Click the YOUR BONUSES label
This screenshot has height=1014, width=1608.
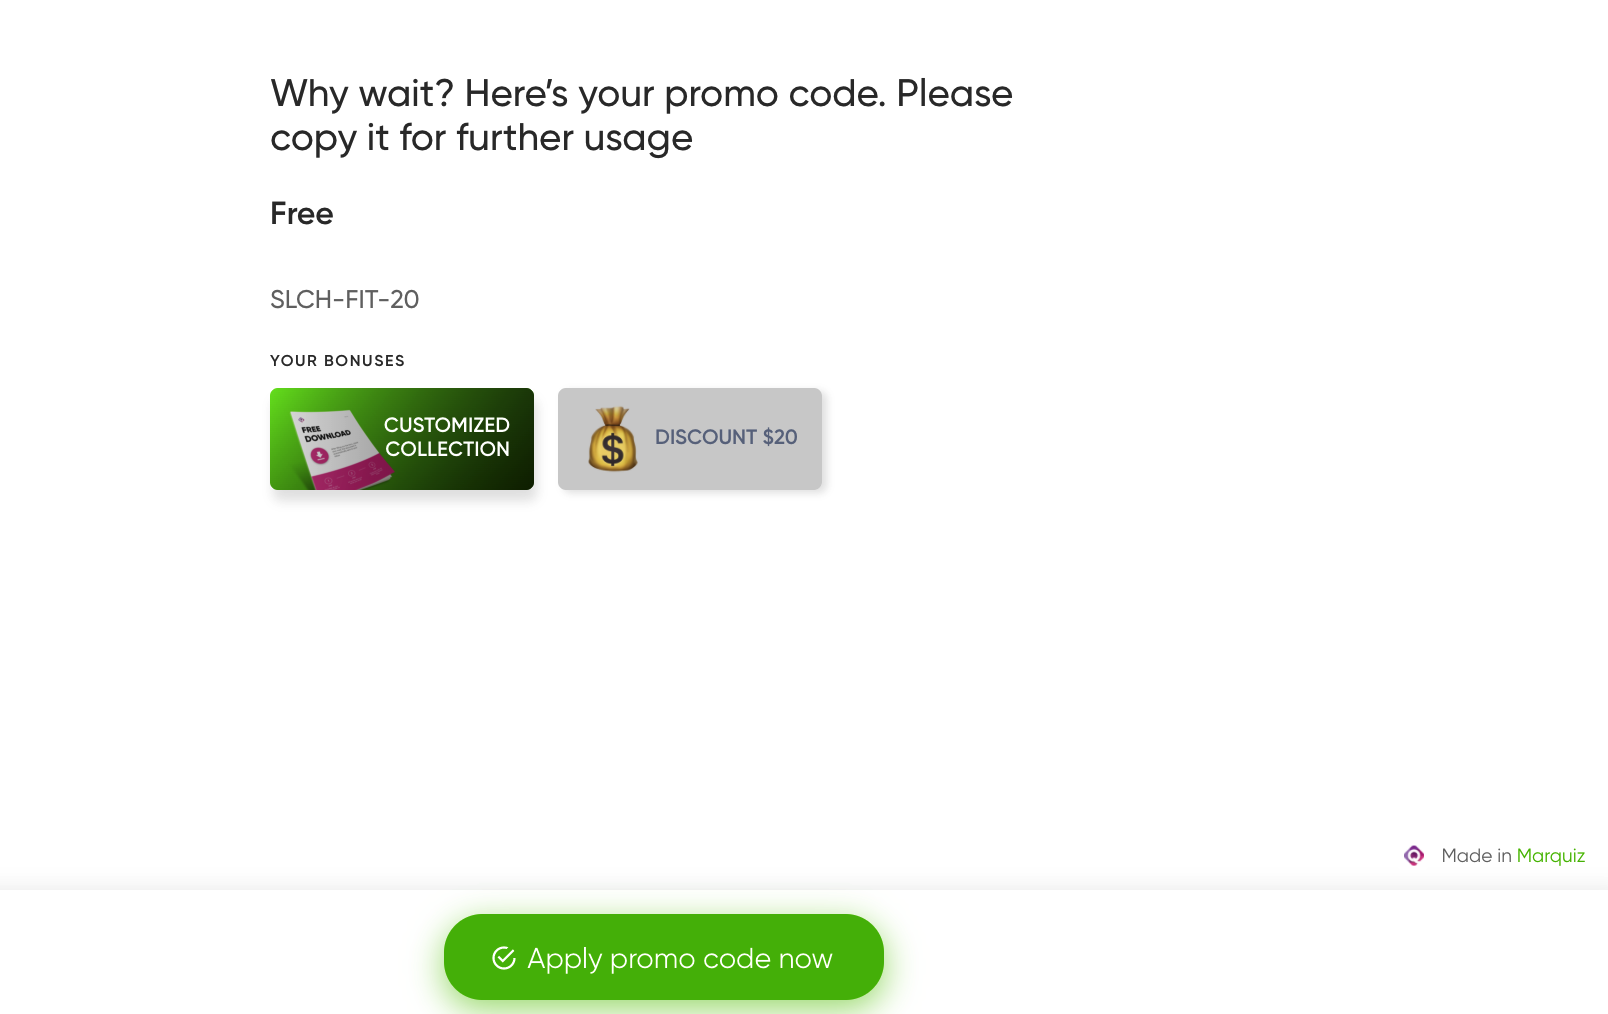click(x=338, y=361)
